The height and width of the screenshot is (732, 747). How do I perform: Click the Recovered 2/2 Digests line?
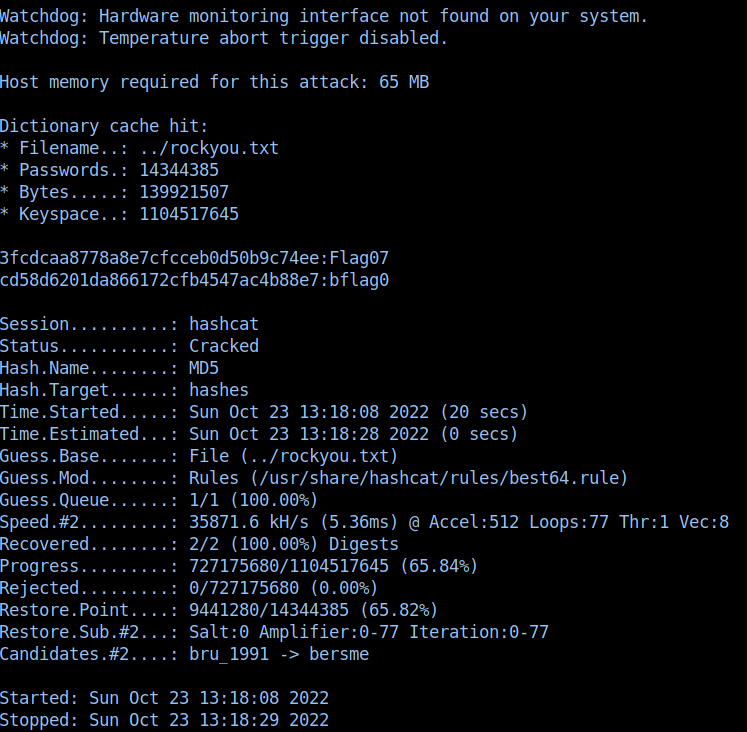pyautogui.click(x=199, y=544)
